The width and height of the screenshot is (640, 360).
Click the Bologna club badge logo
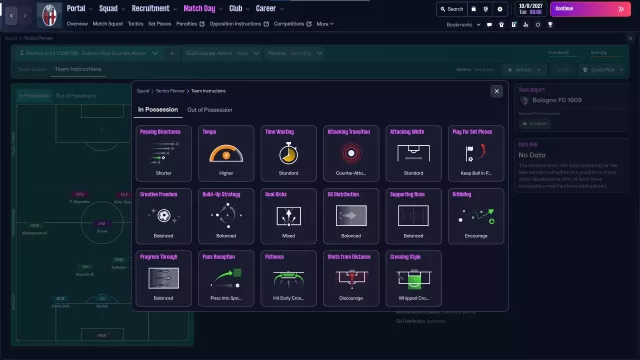pos(49,15)
